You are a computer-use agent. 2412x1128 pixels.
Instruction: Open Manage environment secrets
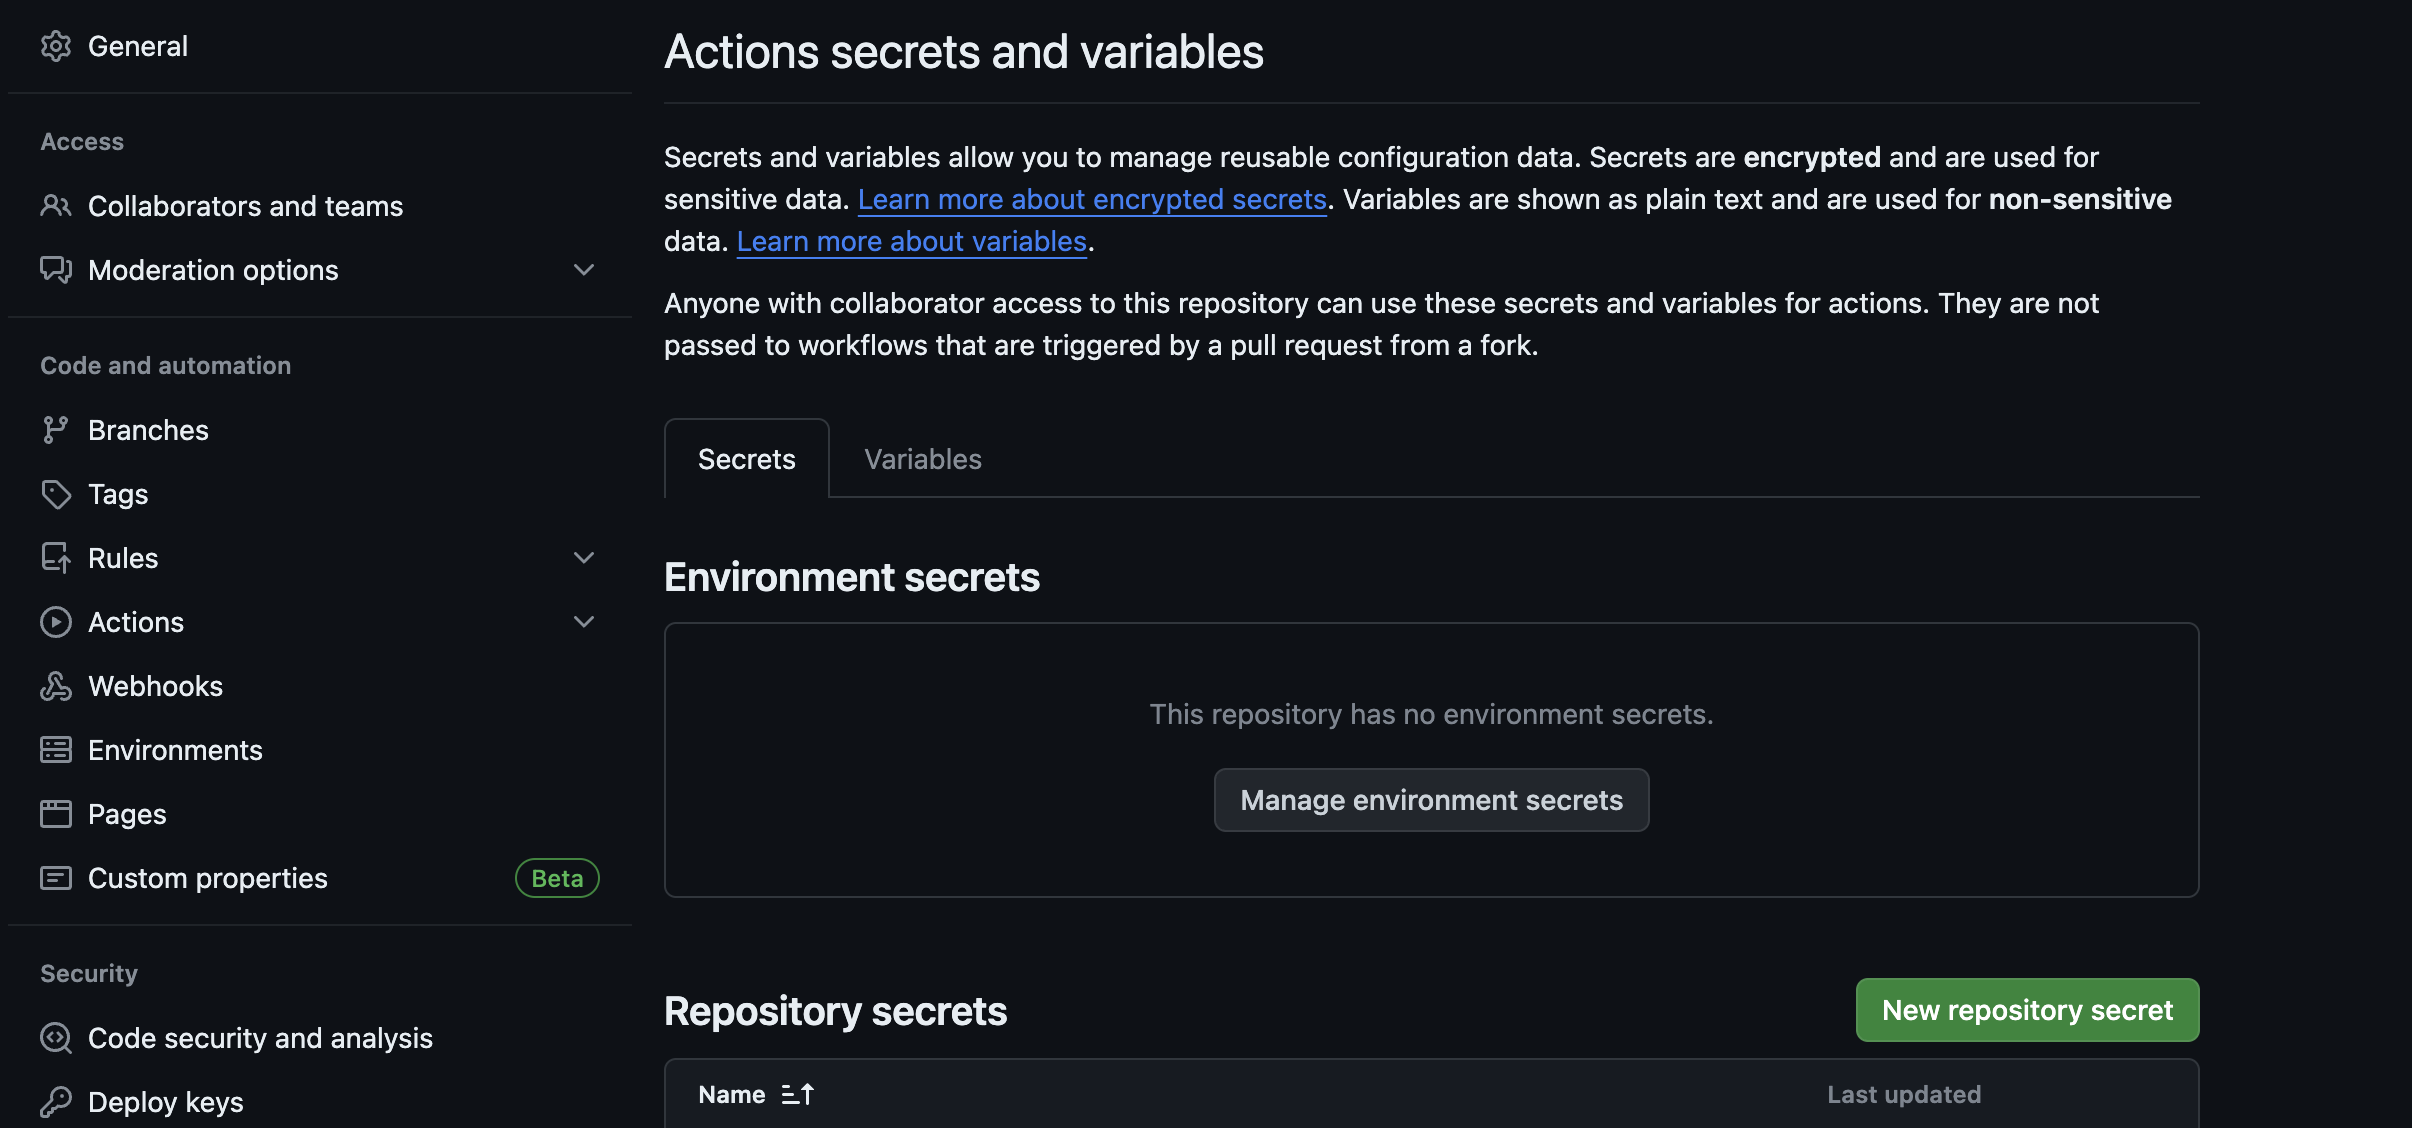coord(1430,800)
